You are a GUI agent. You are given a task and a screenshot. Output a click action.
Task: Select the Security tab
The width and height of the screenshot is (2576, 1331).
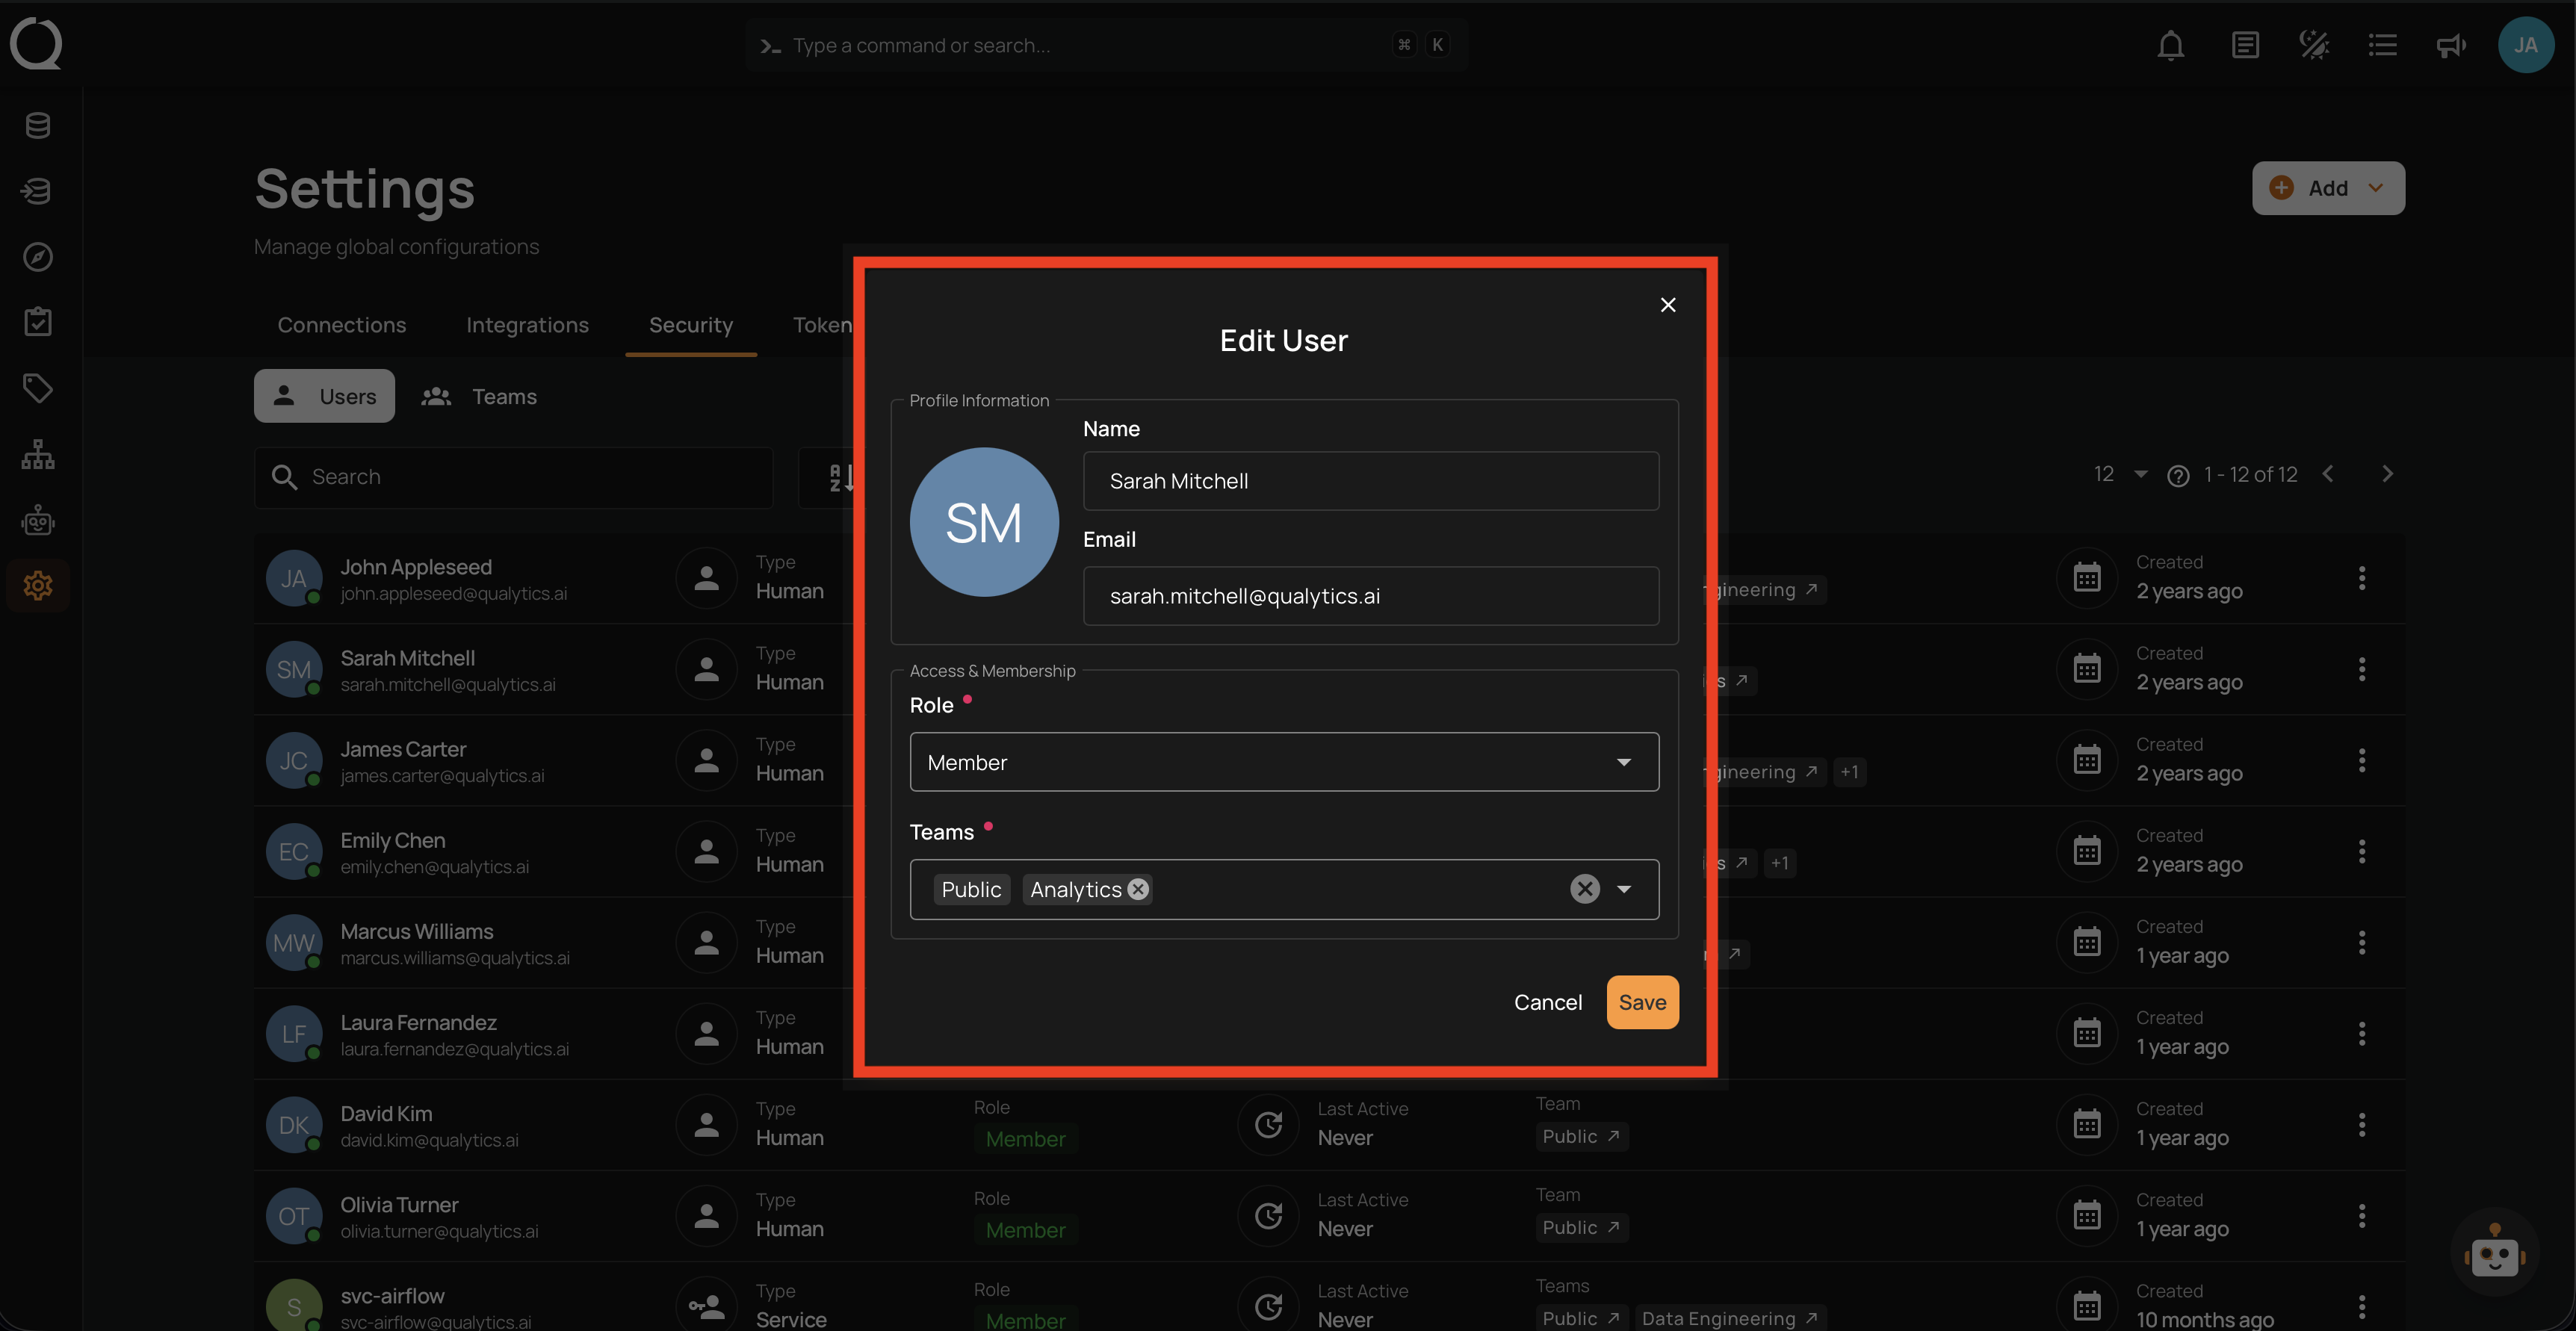pyautogui.click(x=691, y=325)
